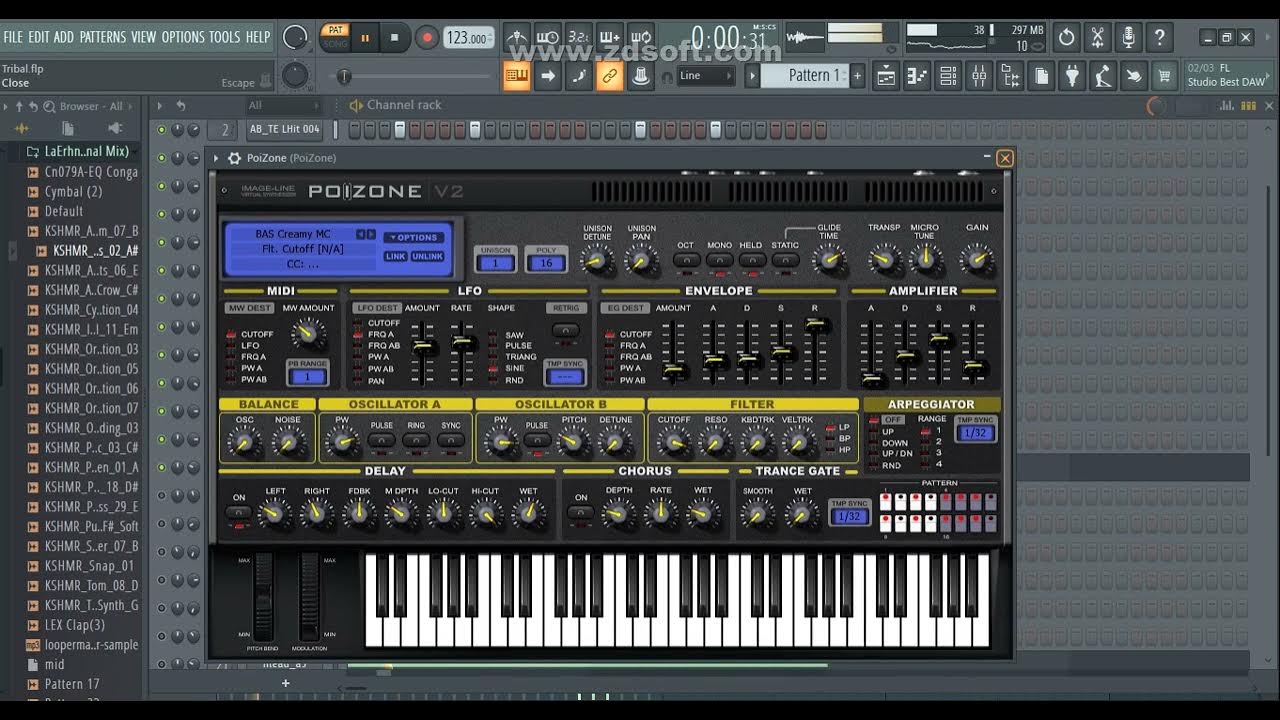Toggle Oscillator A SYNC button
The image size is (1280, 720).
[x=451, y=440]
